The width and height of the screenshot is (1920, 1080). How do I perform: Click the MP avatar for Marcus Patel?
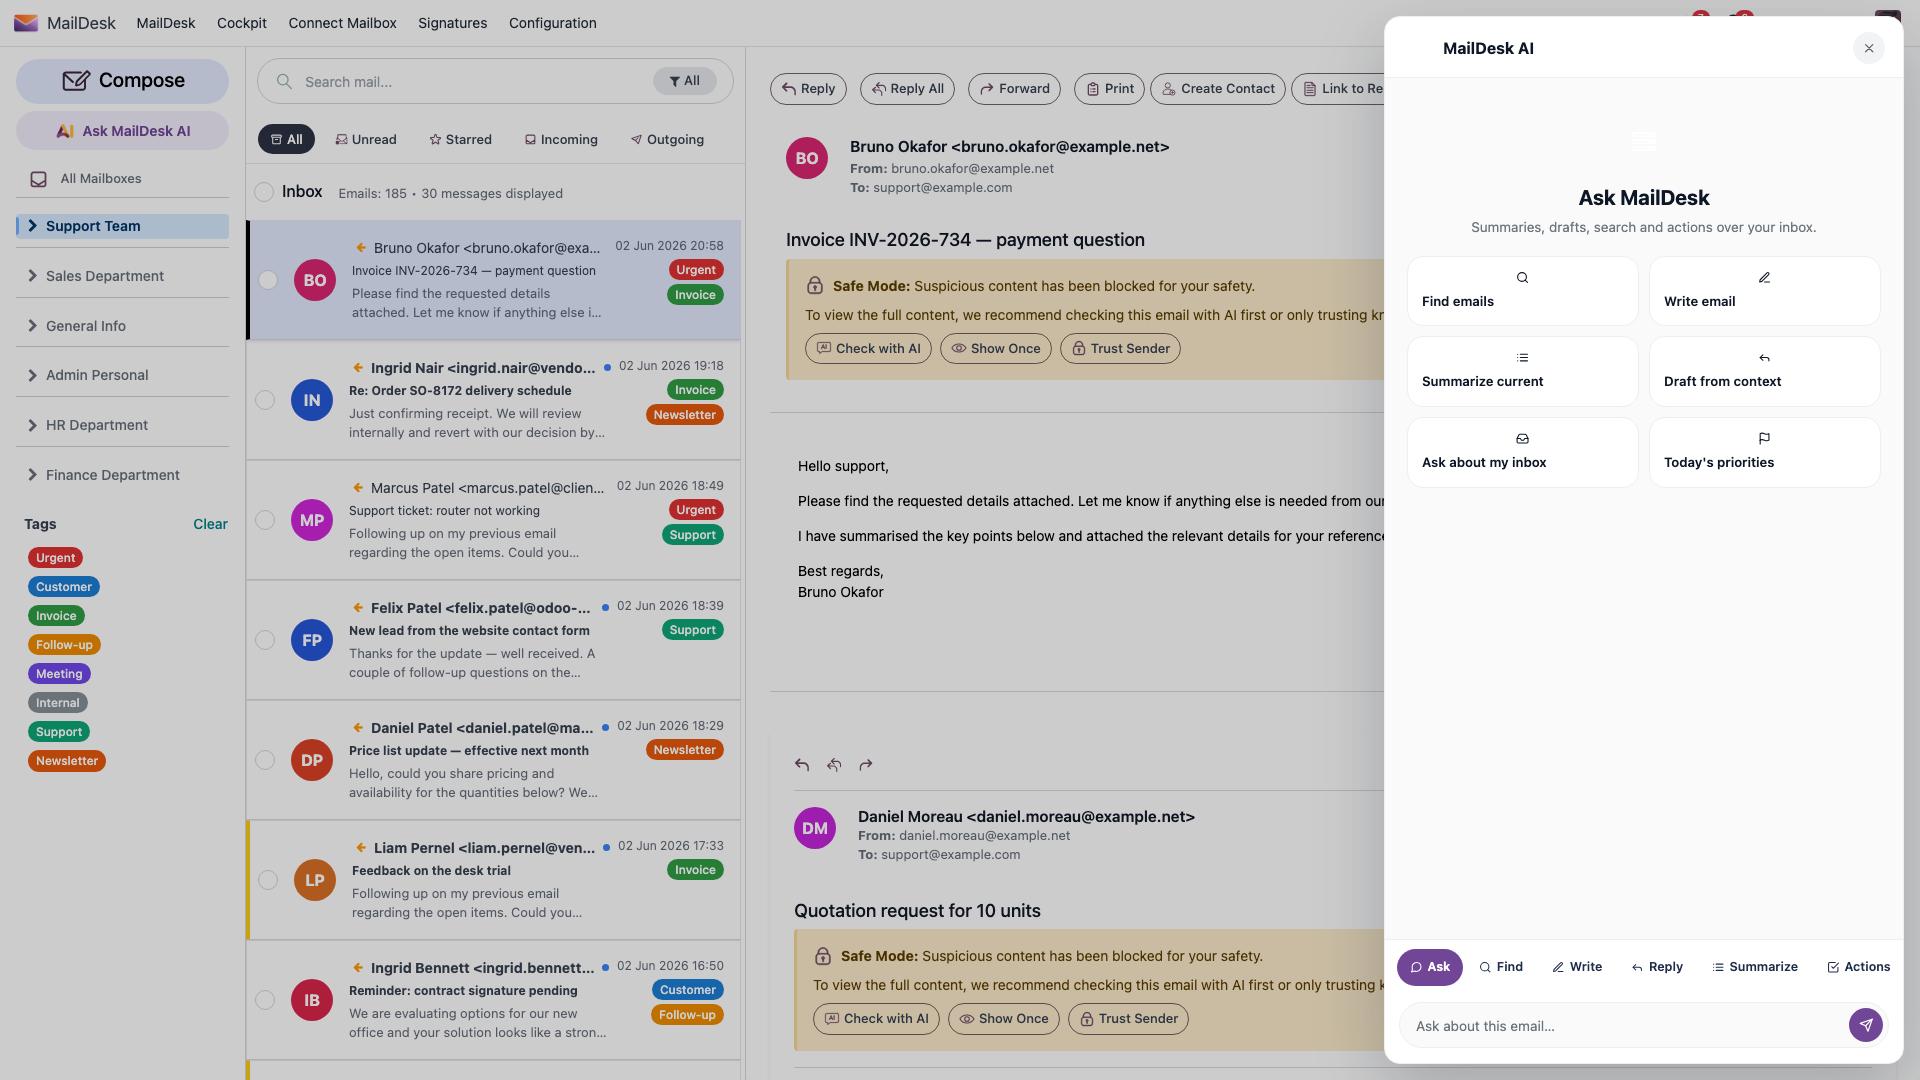click(x=312, y=520)
